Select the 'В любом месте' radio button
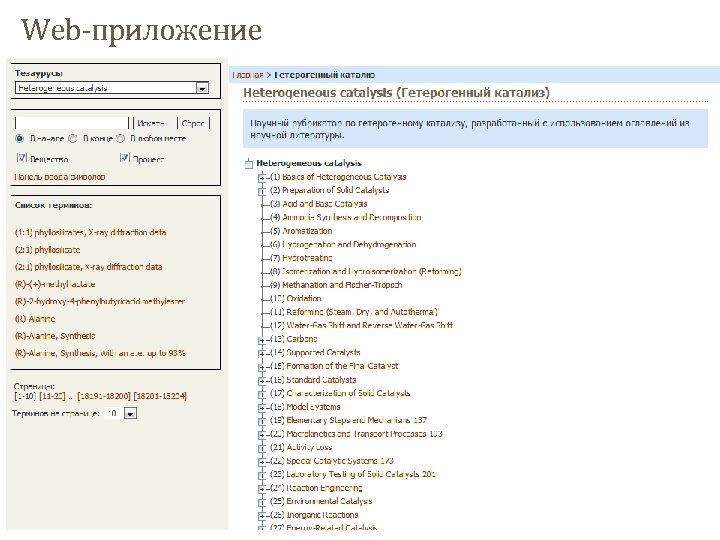 pos(120,138)
